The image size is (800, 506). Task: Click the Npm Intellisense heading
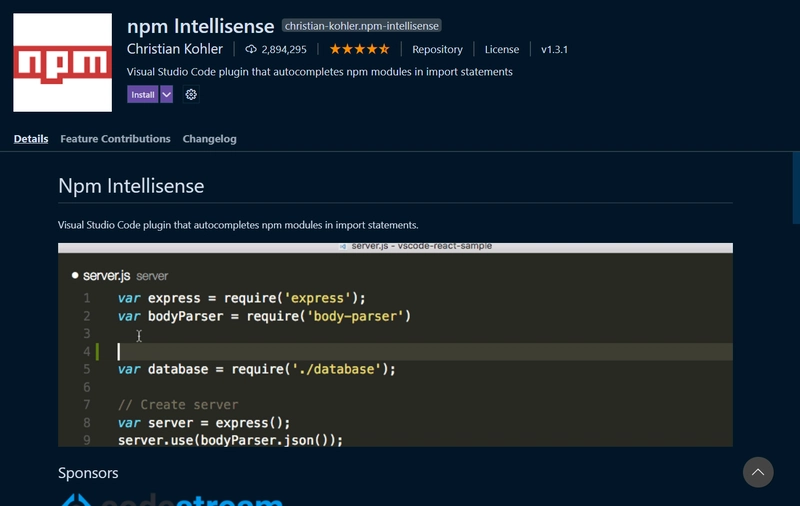tap(131, 186)
